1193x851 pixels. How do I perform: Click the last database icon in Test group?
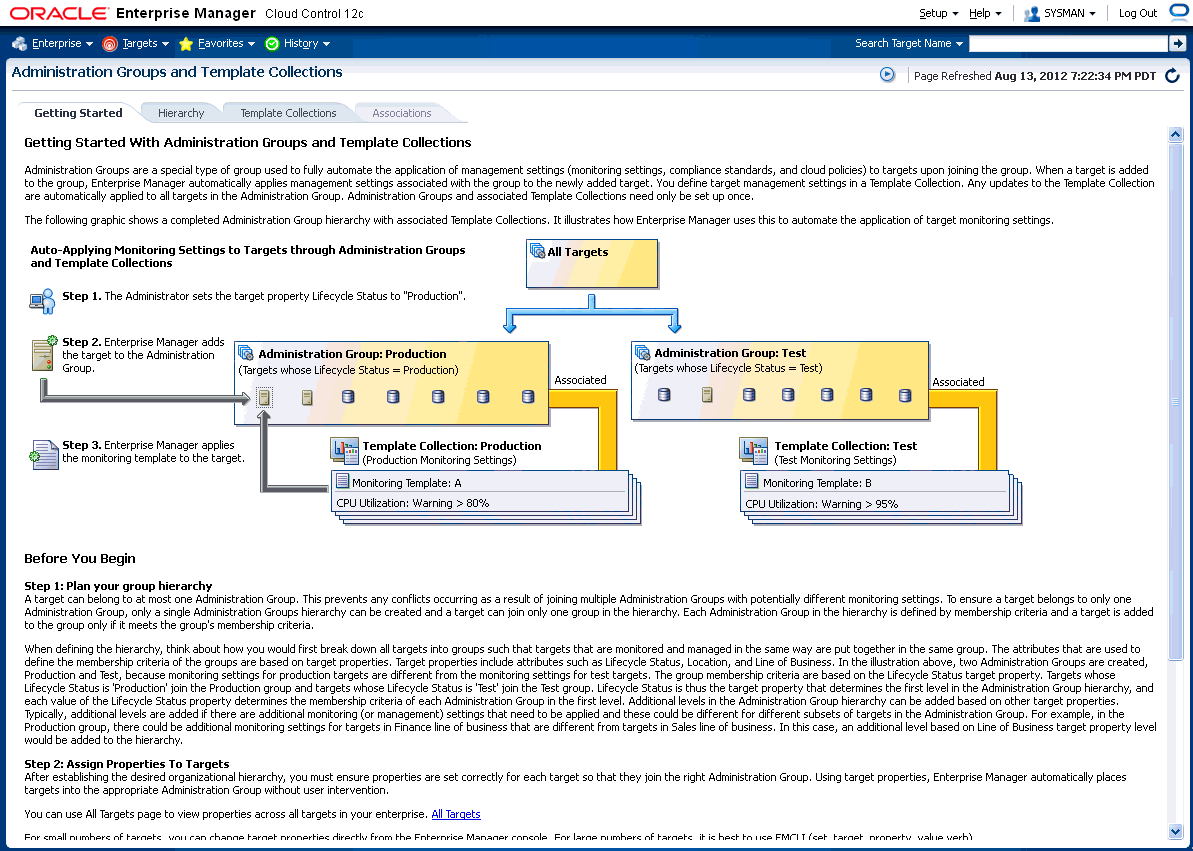(x=905, y=395)
